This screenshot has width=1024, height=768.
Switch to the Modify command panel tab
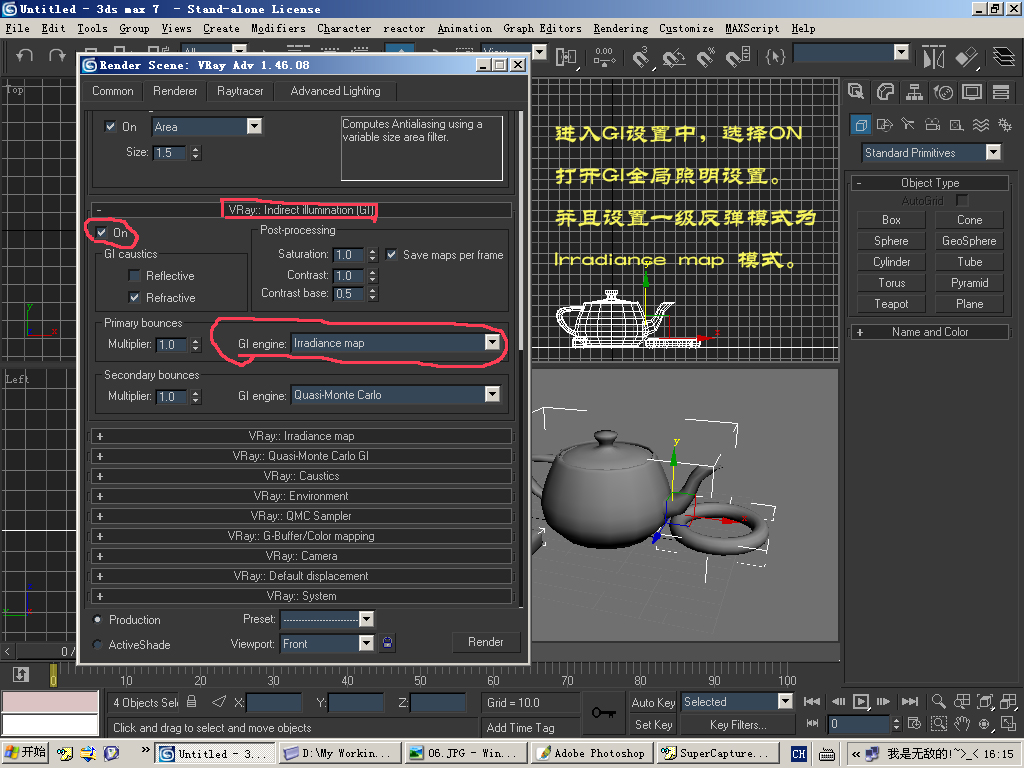(x=885, y=92)
